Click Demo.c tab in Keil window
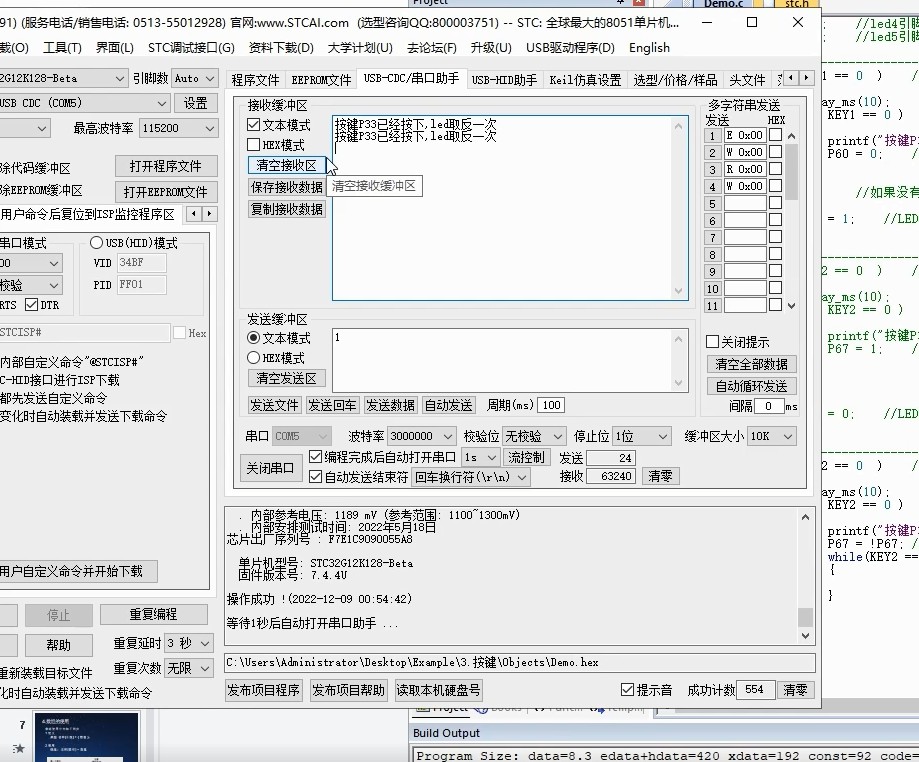The width and height of the screenshot is (919, 762). 723,4
